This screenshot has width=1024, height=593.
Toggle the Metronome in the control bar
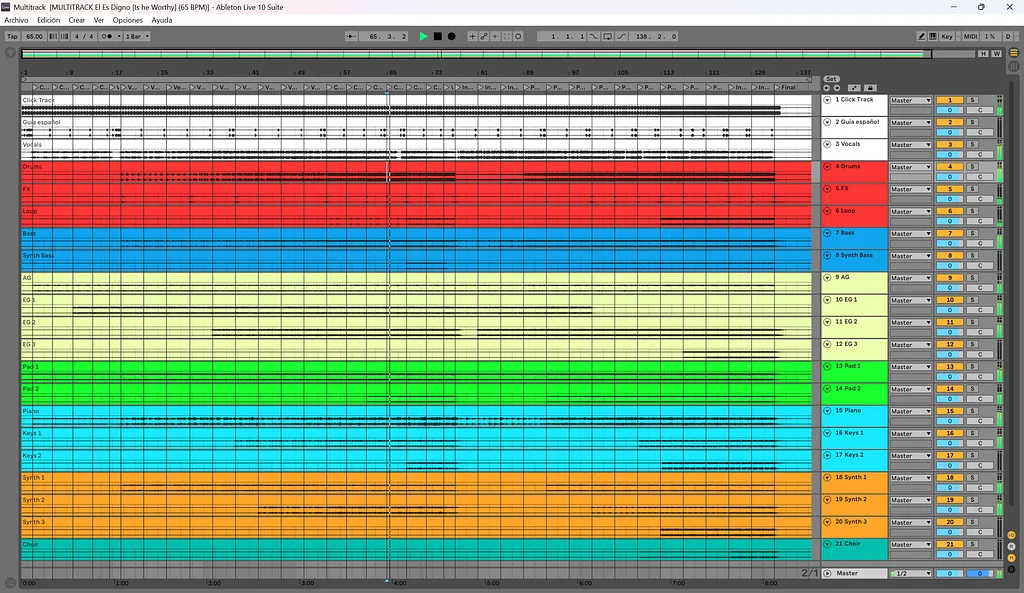pos(106,37)
